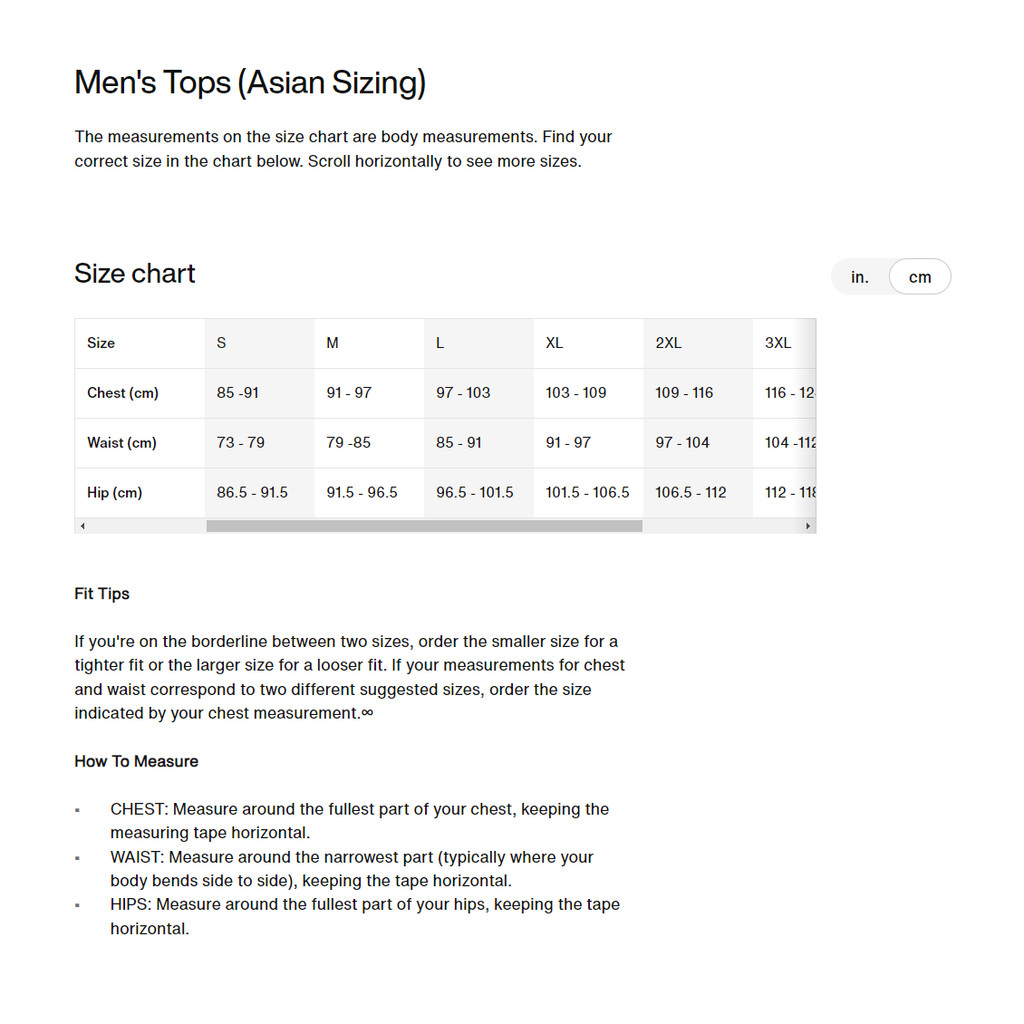
Task: Click the right scroll arrow of the size table
Action: (x=808, y=526)
